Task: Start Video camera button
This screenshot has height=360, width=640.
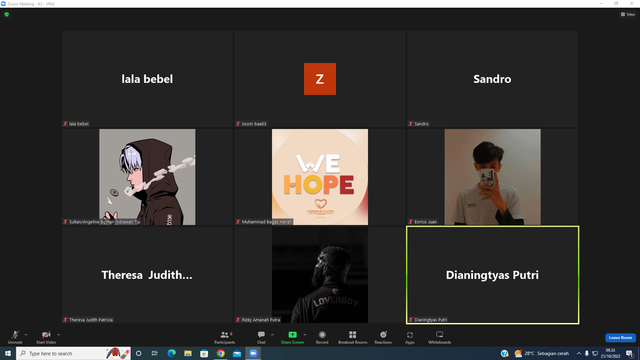Action: (46, 337)
